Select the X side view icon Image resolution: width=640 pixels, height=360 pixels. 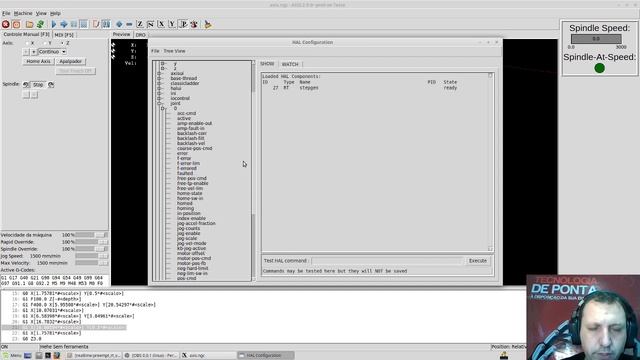(161, 24)
